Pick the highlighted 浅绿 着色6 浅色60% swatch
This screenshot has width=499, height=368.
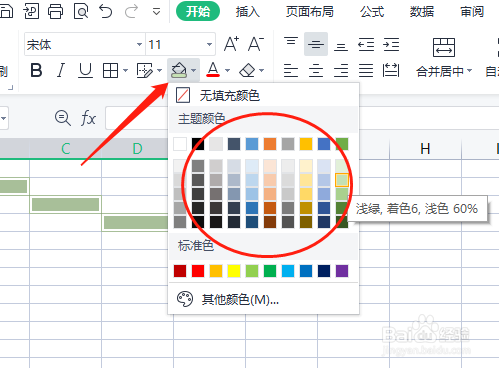click(342, 180)
